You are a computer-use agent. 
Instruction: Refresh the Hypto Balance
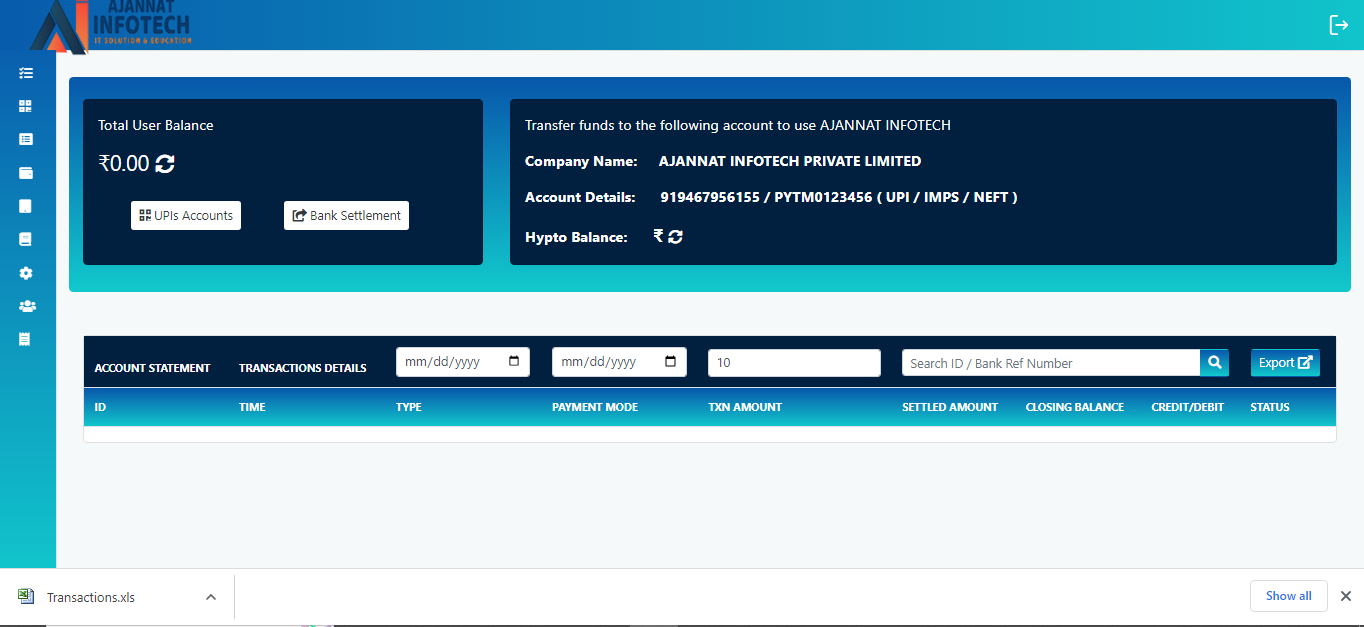pyautogui.click(x=676, y=237)
